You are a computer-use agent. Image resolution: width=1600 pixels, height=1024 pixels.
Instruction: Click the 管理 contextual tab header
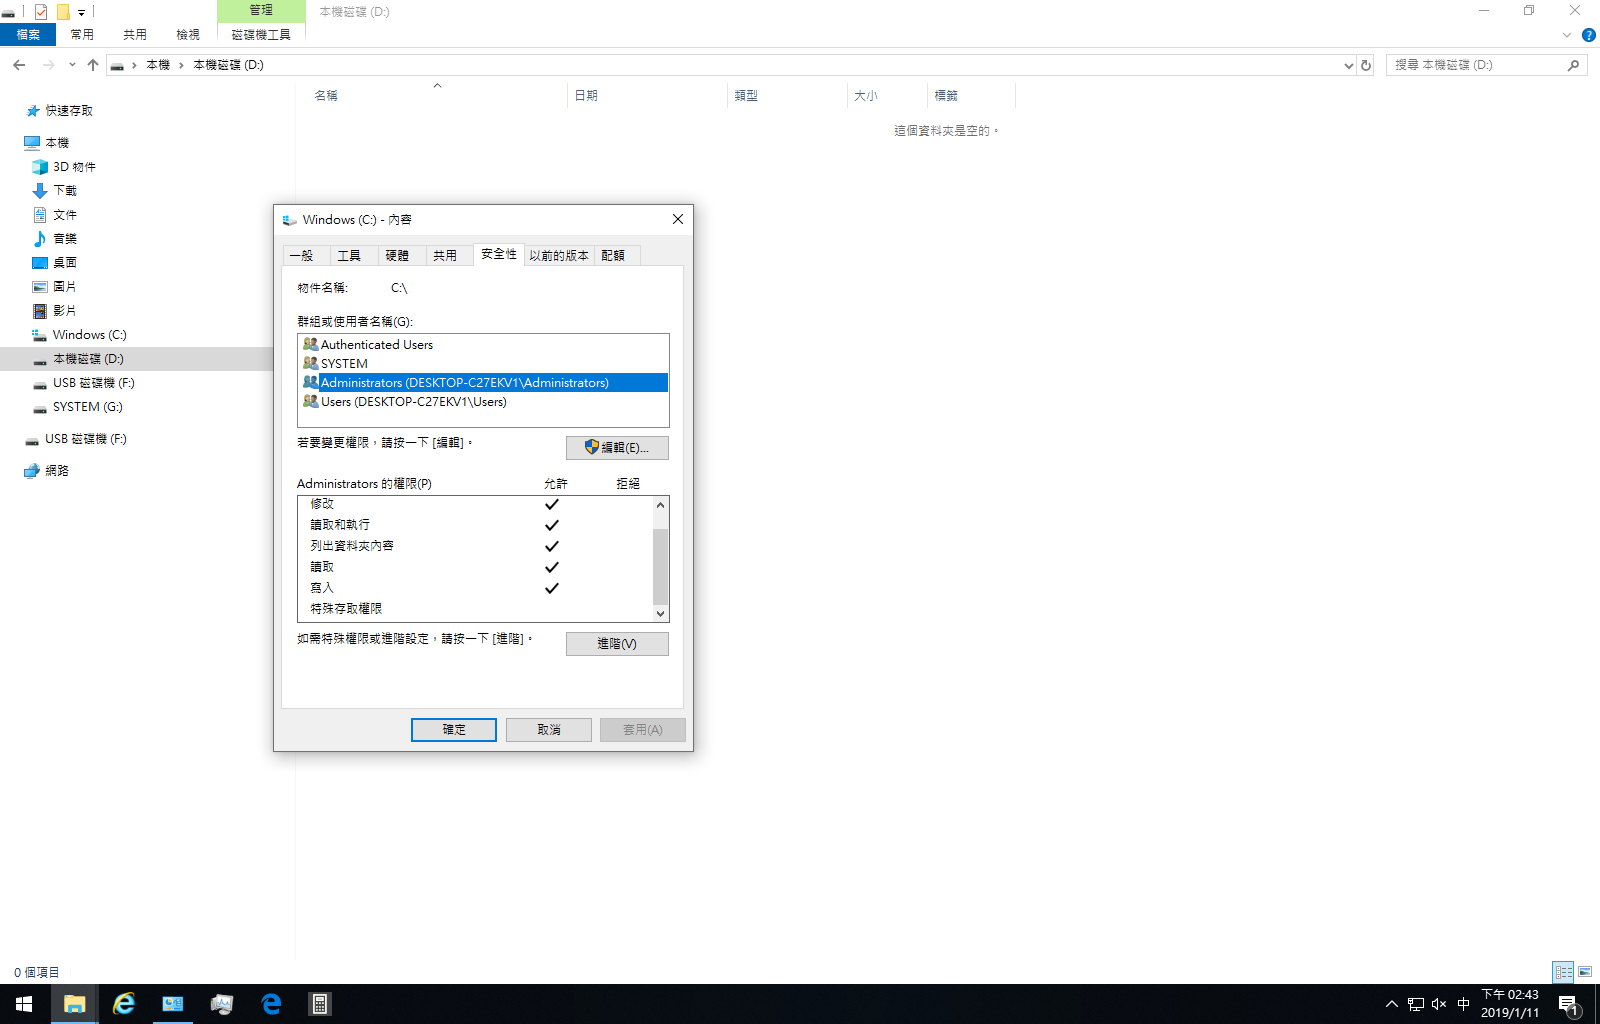pyautogui.click(x=261, y=10)
